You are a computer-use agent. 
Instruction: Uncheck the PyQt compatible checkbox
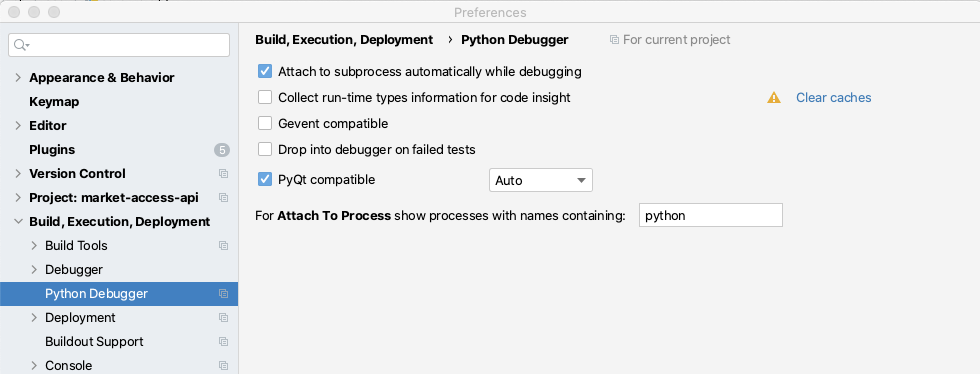(x=265, y=179)
